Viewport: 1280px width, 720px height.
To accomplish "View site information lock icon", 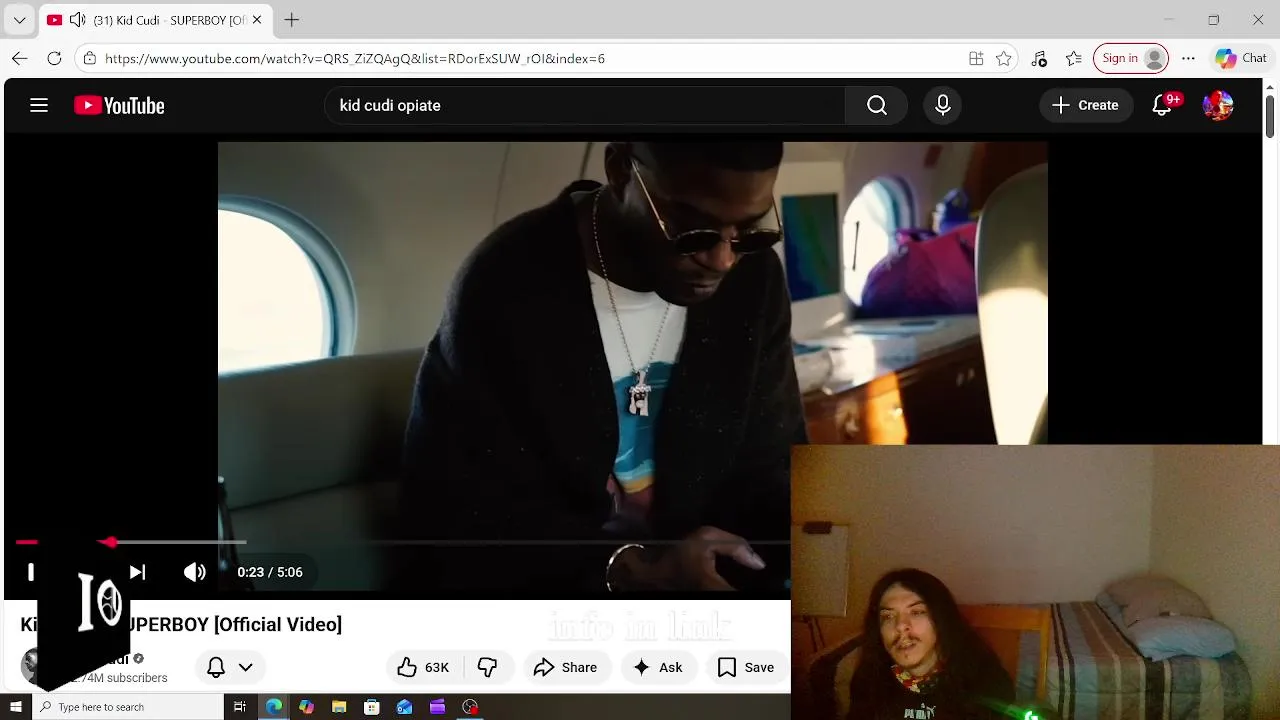I will 89,58.
